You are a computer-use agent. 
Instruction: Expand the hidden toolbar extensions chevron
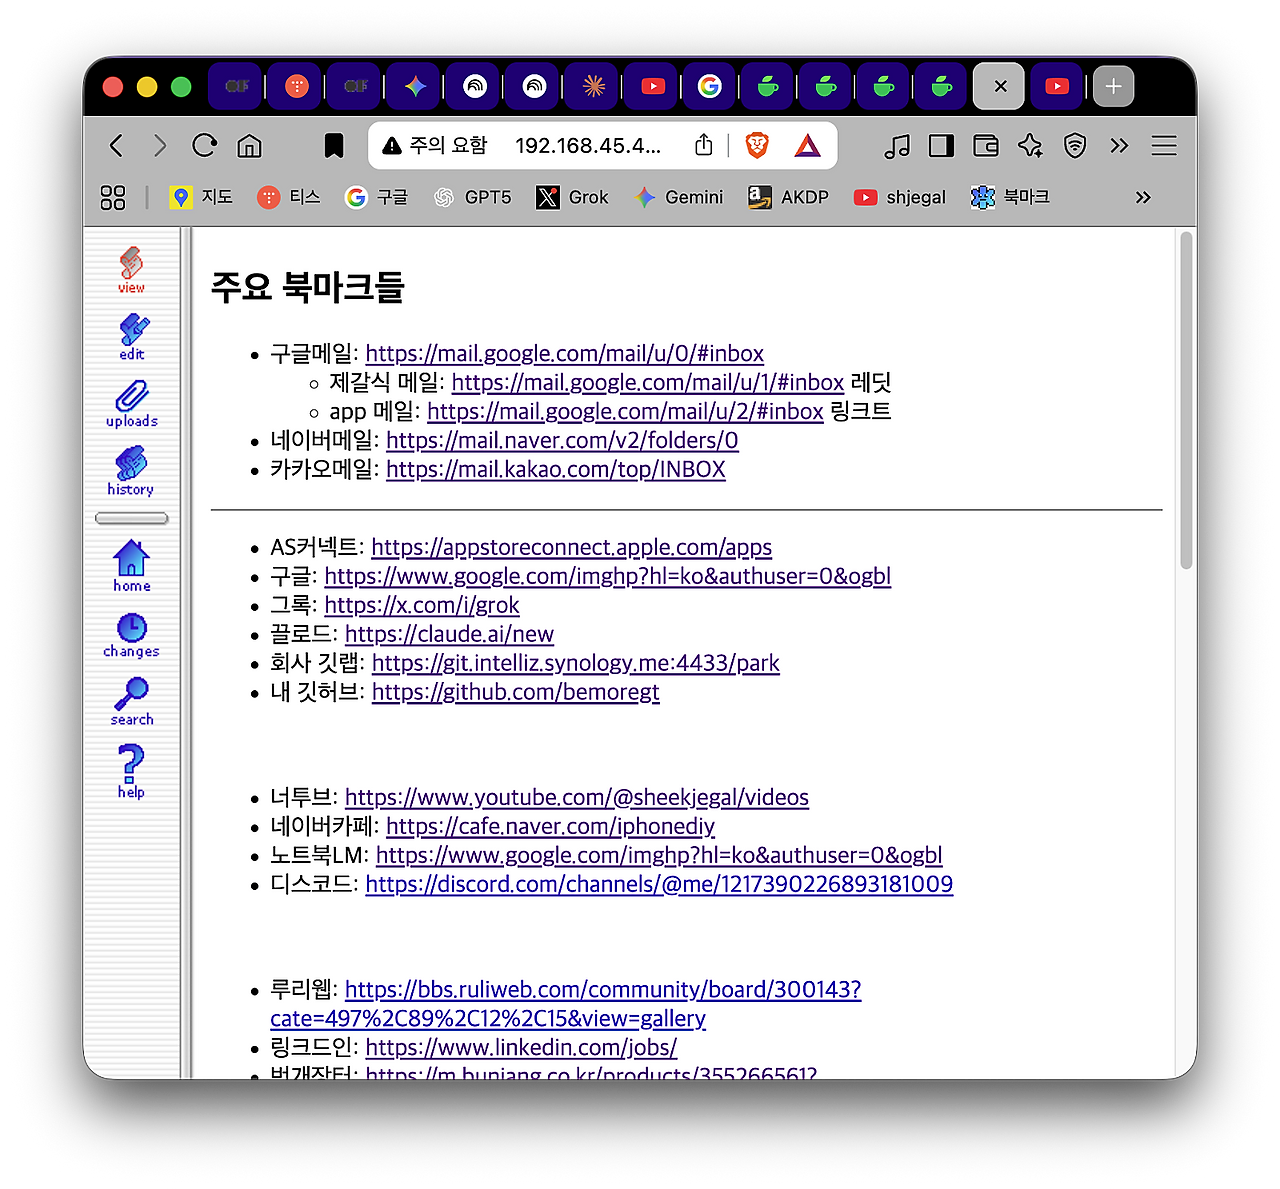(1119, 146)
